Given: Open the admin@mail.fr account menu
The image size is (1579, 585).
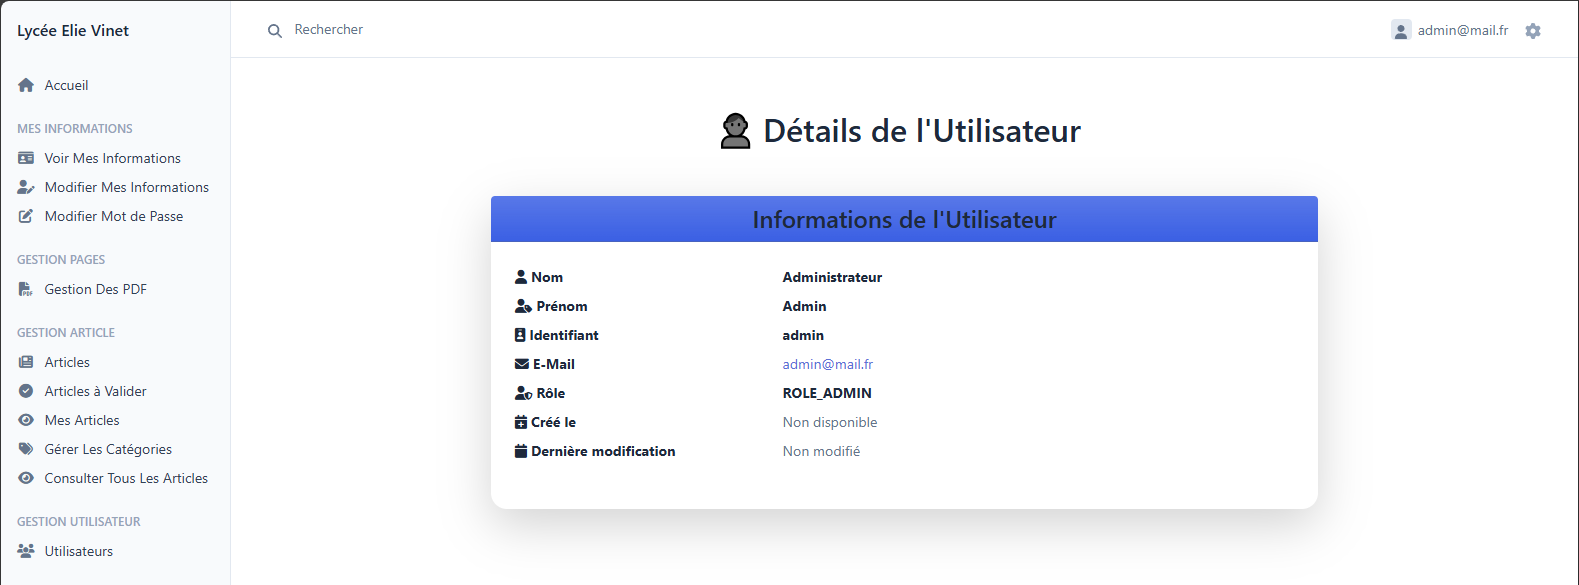Looking at the screenshot, I should coord(1462,31).
